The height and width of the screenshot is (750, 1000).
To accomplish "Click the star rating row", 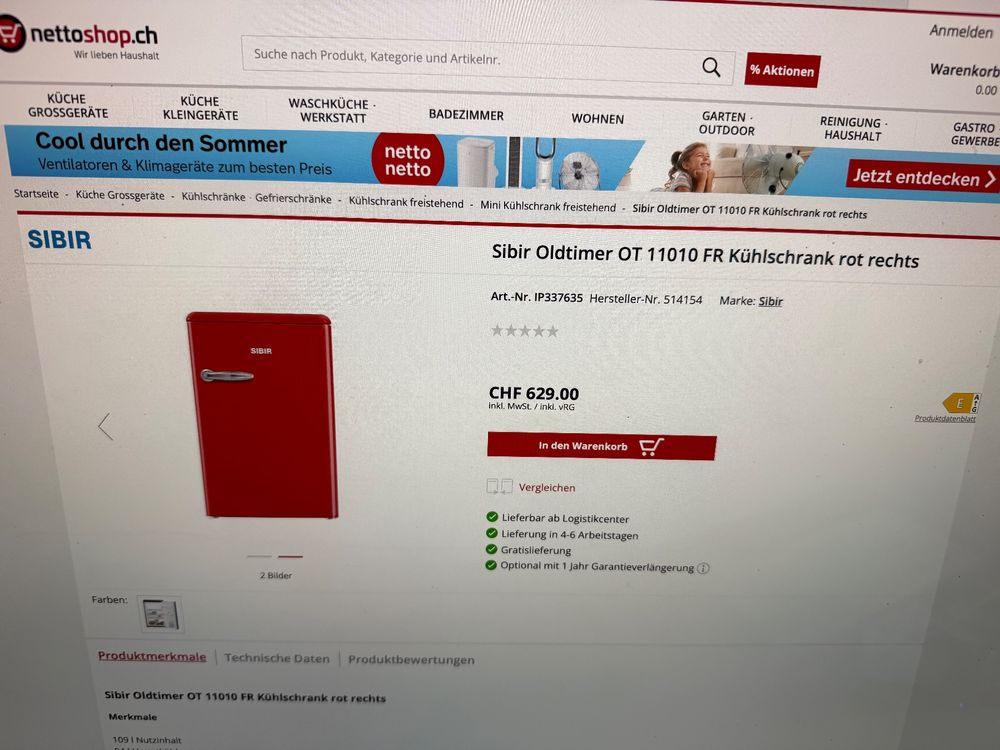I will click(x=524, y=331).
